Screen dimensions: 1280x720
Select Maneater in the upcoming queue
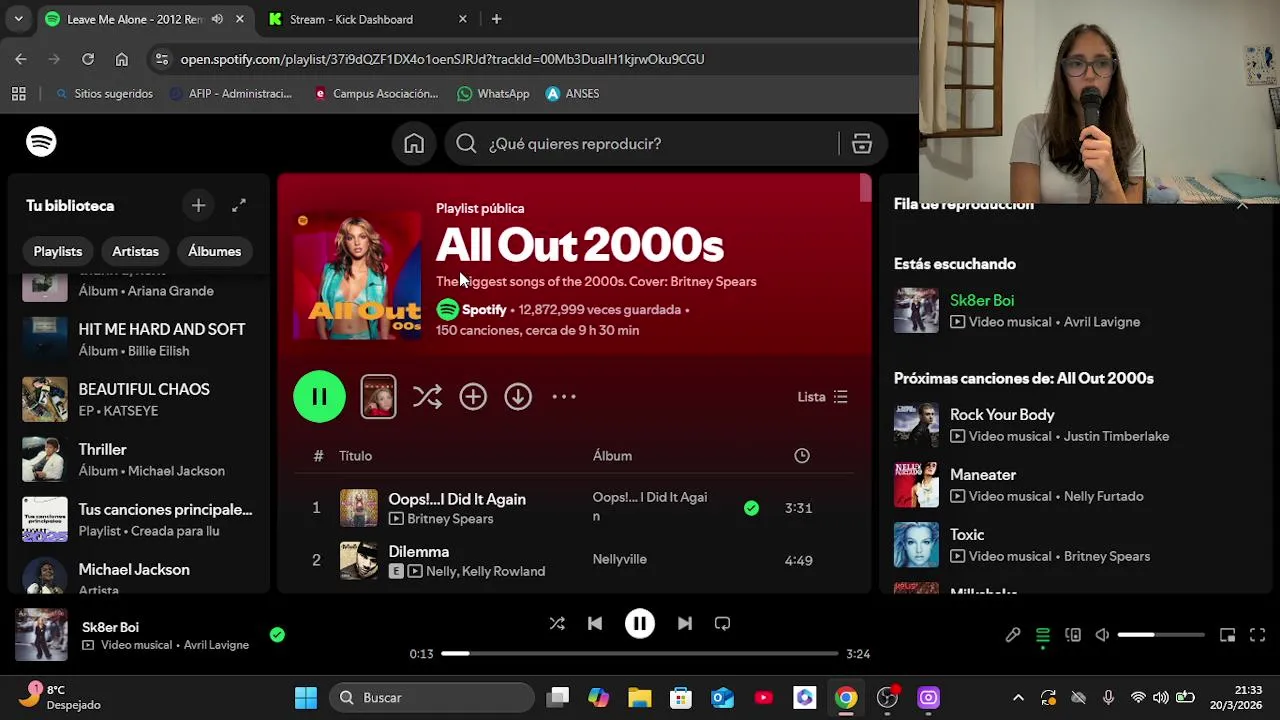tap(983, 475)
